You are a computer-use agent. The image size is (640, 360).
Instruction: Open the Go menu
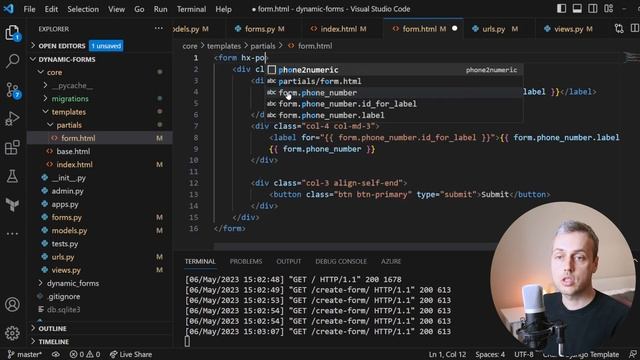(139, 9)
